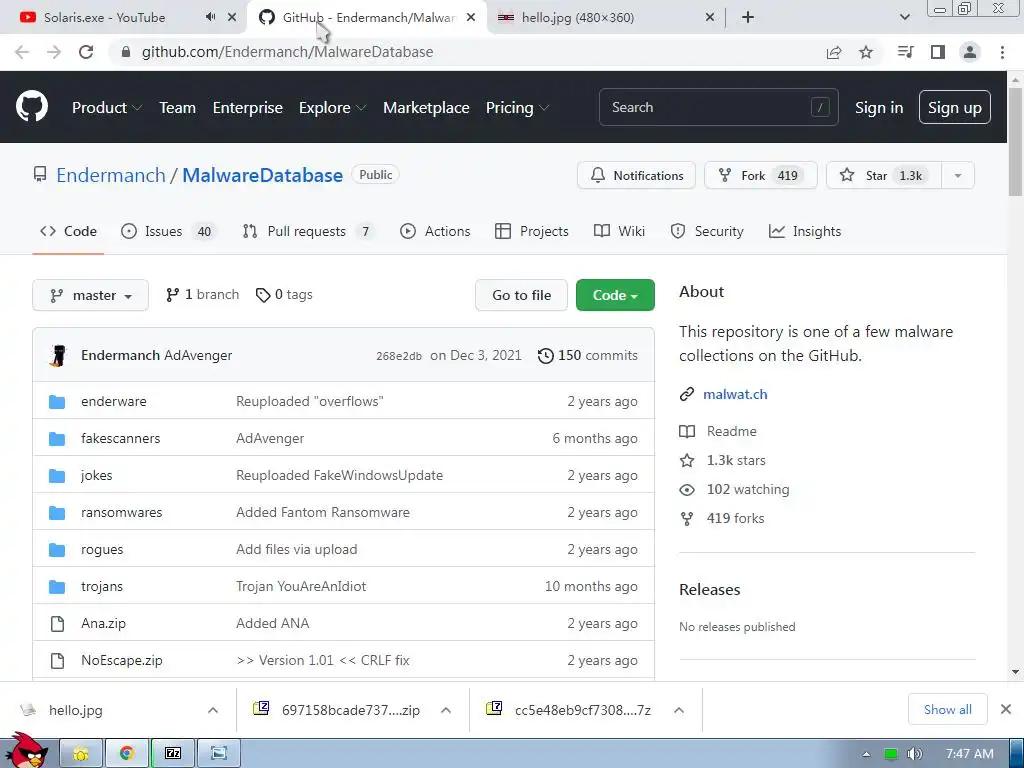This screenshot has width=1024, height=768.
Task: Expand the Pricing menu
Action: (x=517, y=108)
